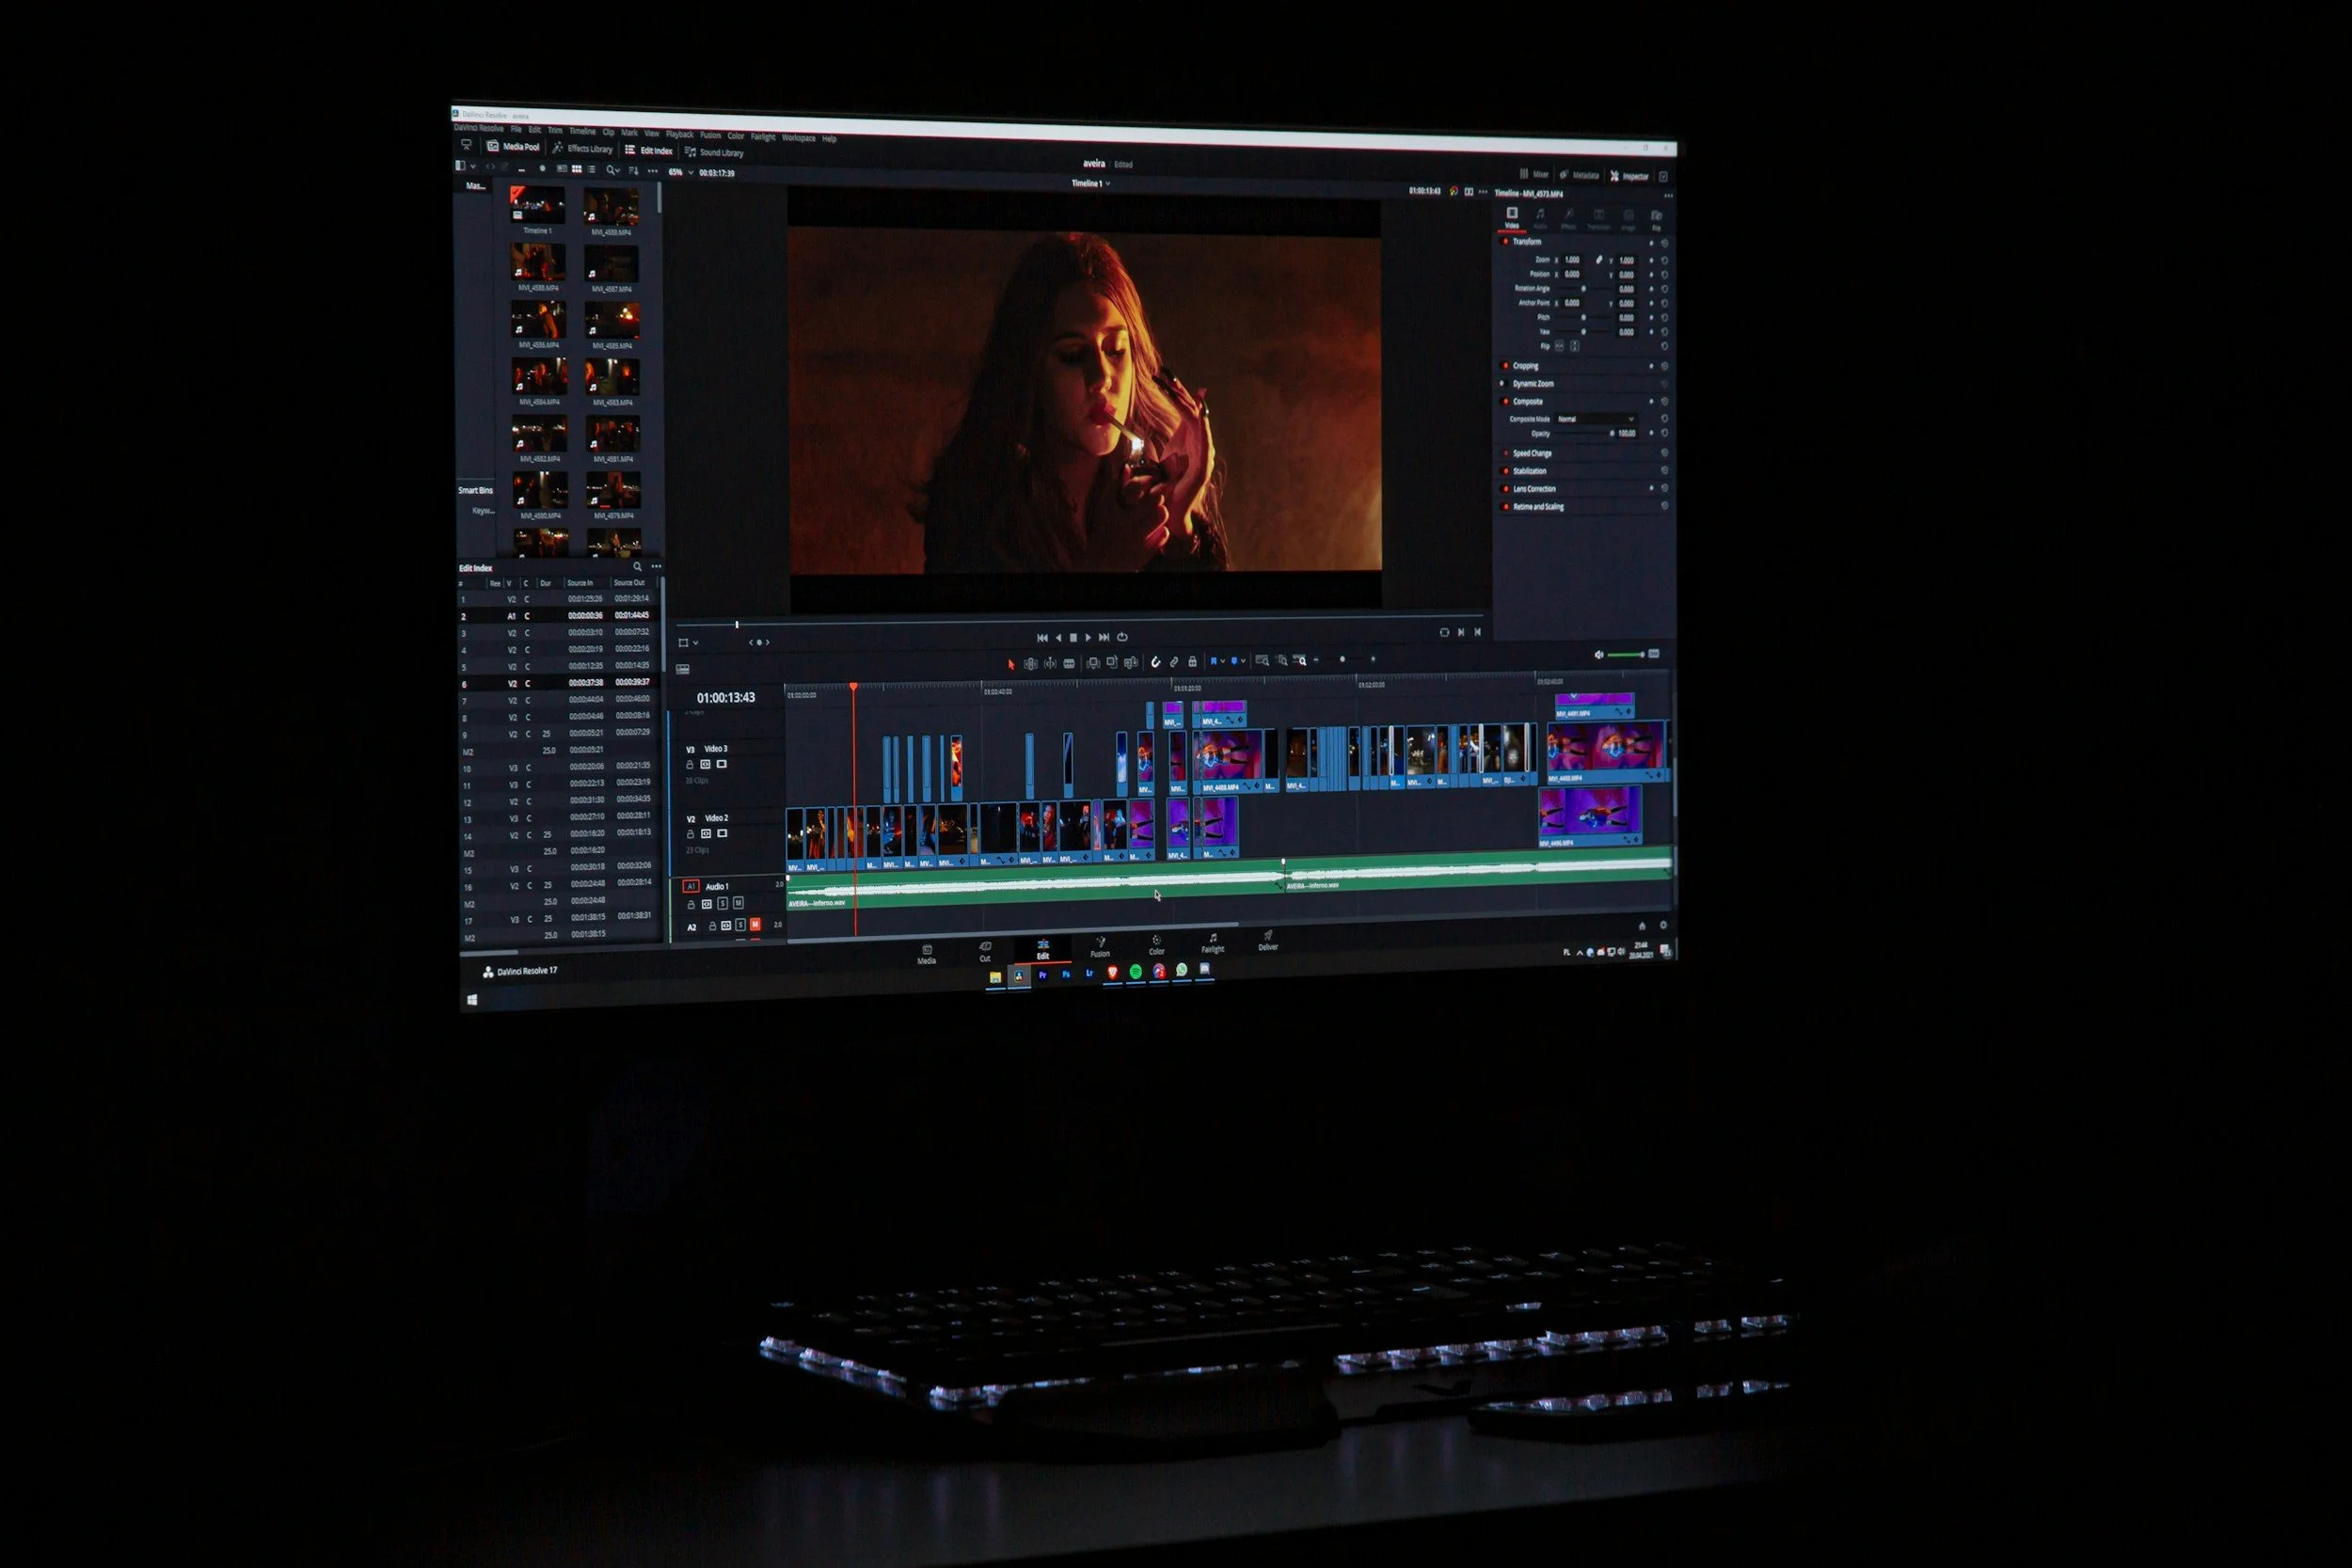
Task: Open the media pool search dropdown
Action: [613, 171]
